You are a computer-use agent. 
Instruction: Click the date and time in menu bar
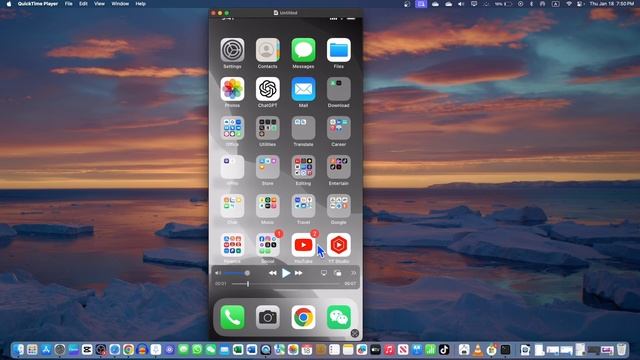click(612, 4)
